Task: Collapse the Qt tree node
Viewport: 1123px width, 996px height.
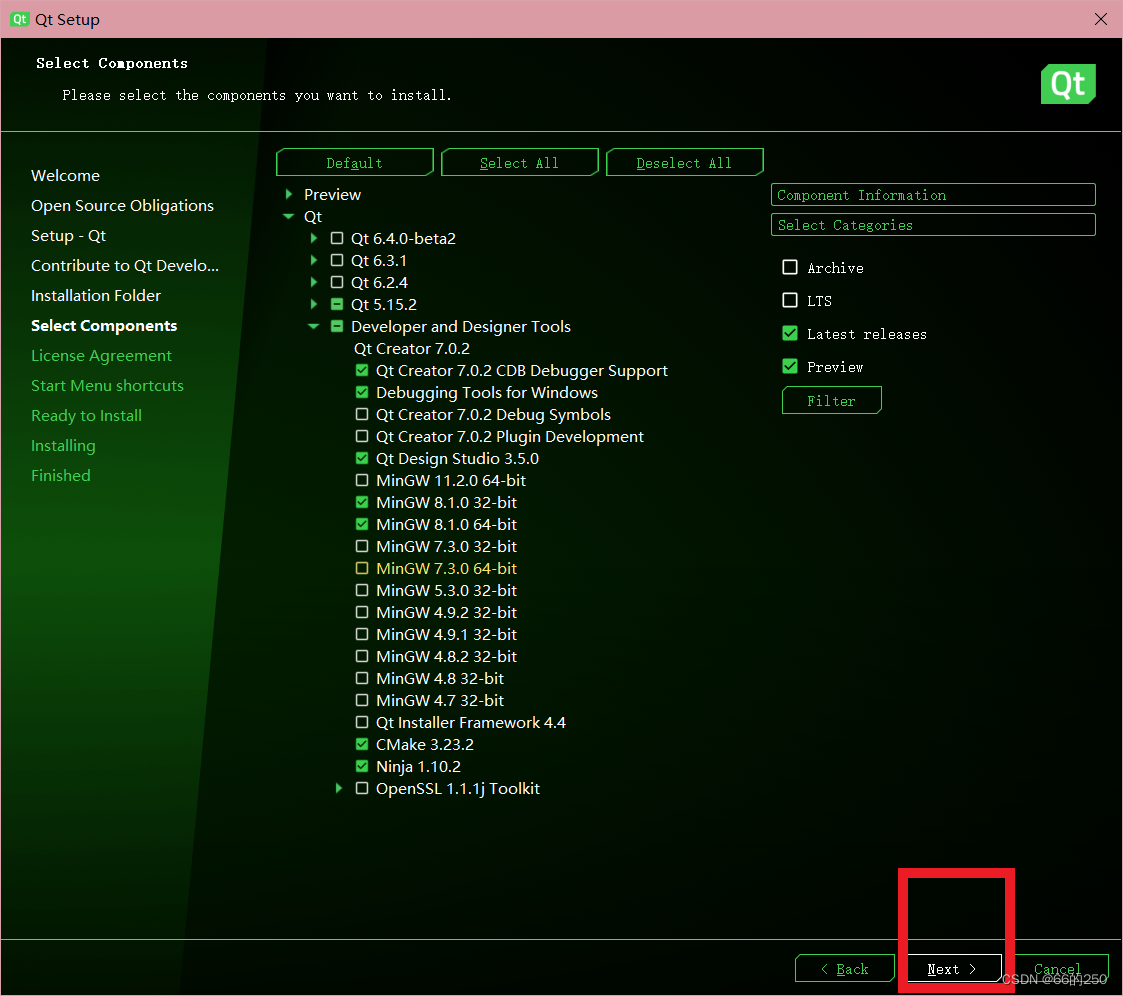Action: pyautogui.click(x=289, y=216)
